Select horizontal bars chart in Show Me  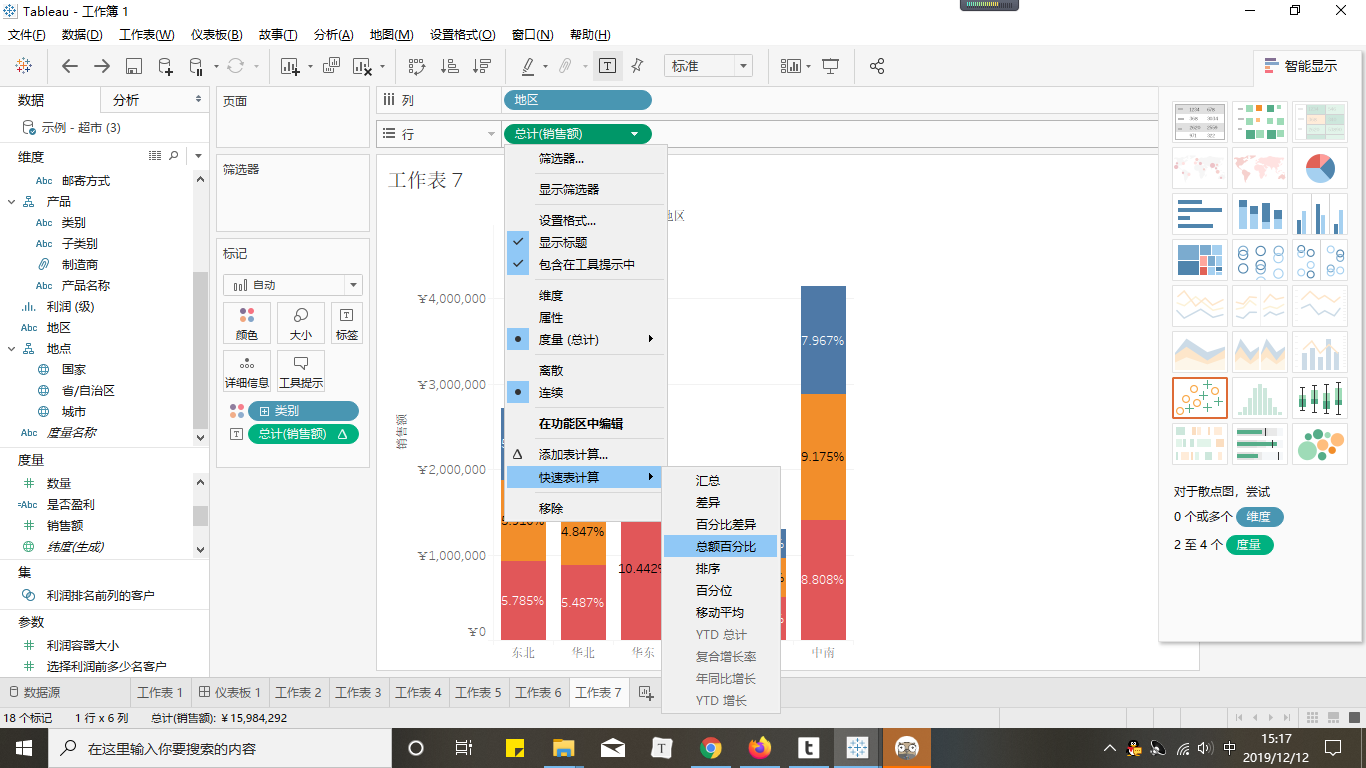tap(1200, 214)
